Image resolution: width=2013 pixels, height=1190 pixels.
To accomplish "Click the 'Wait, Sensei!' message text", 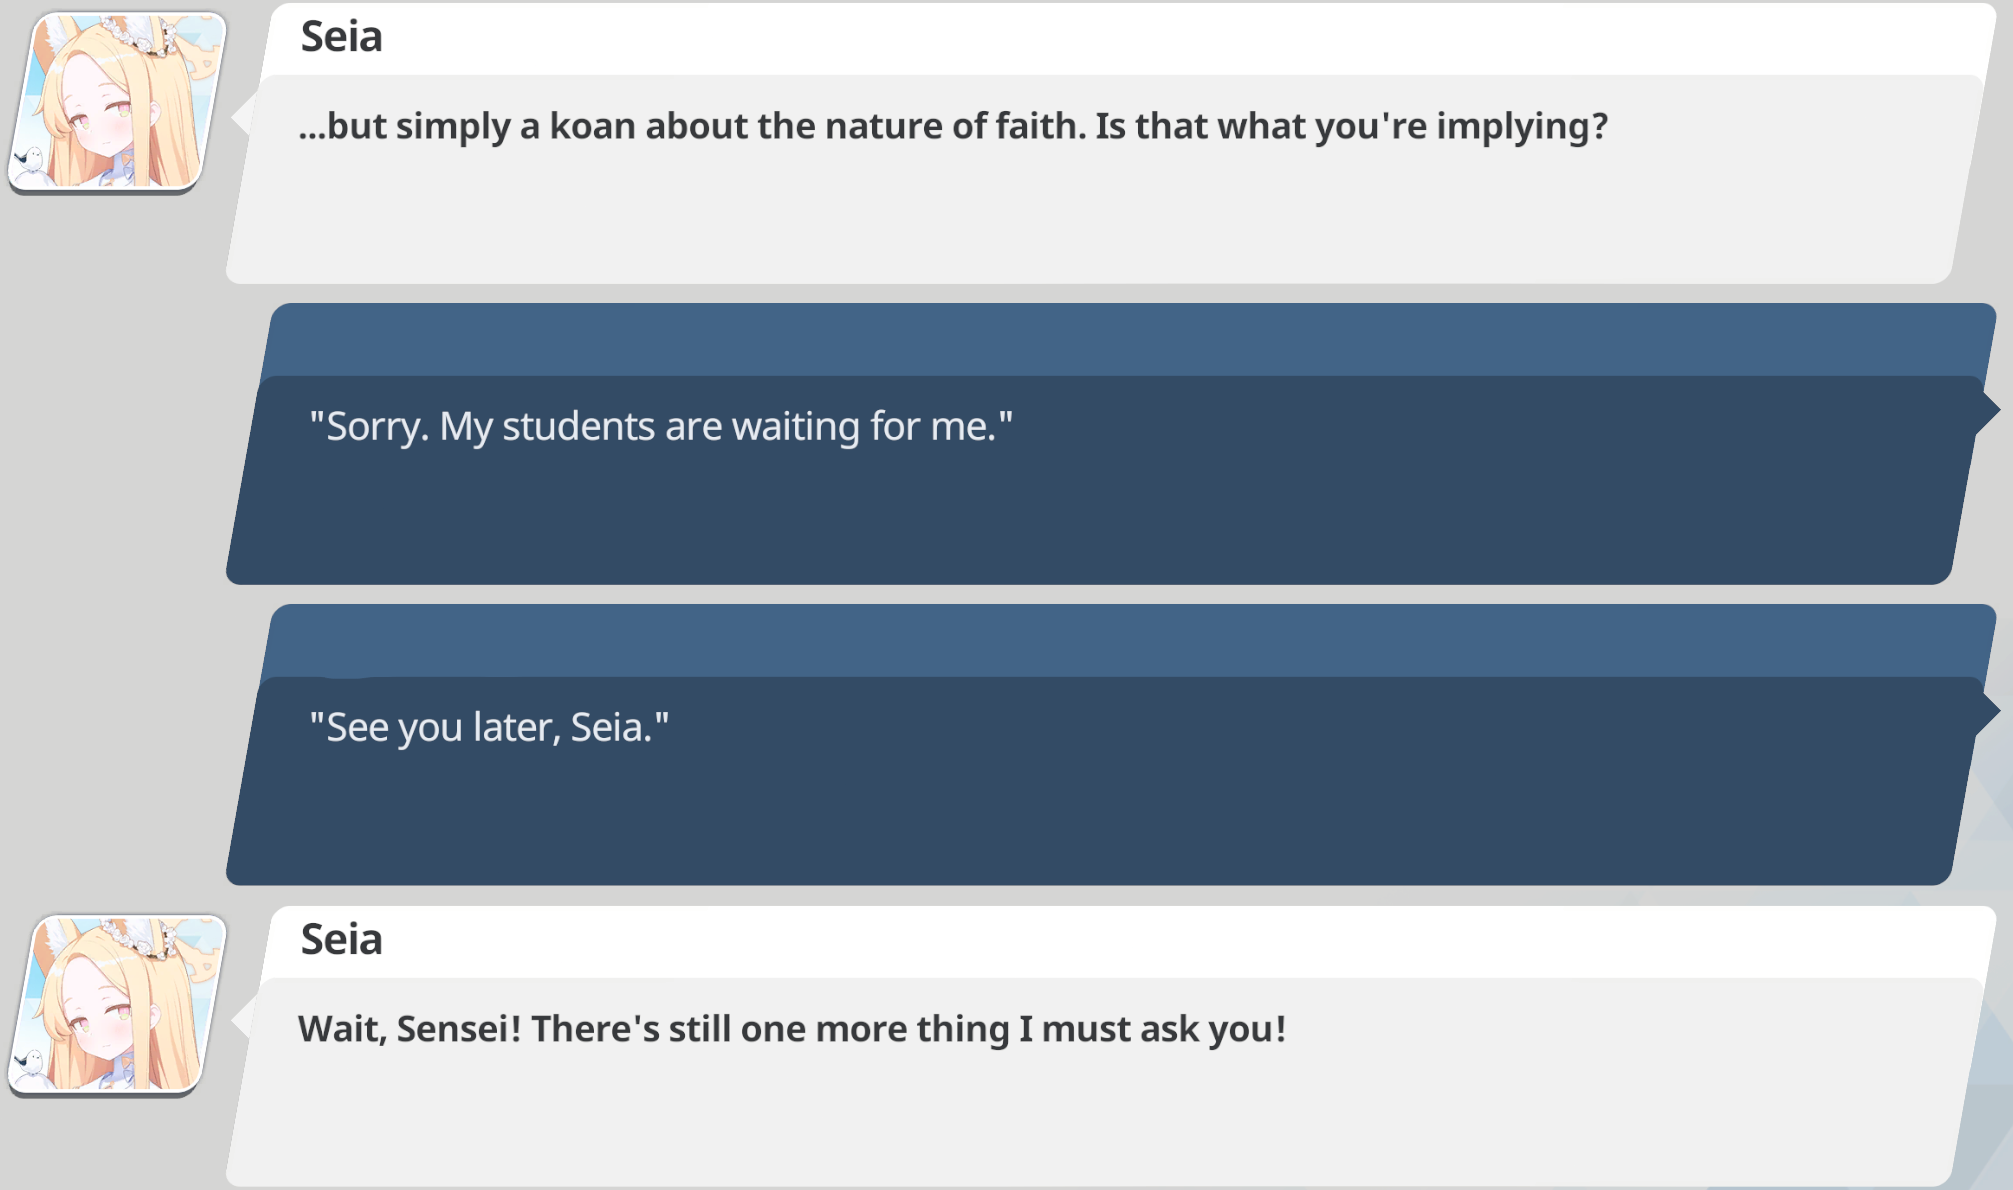I will click(x=792, y=1029).
